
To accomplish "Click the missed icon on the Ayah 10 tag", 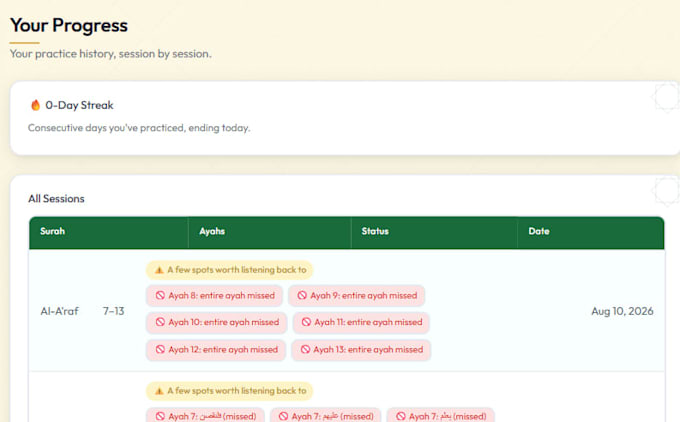I will [160, 322].
